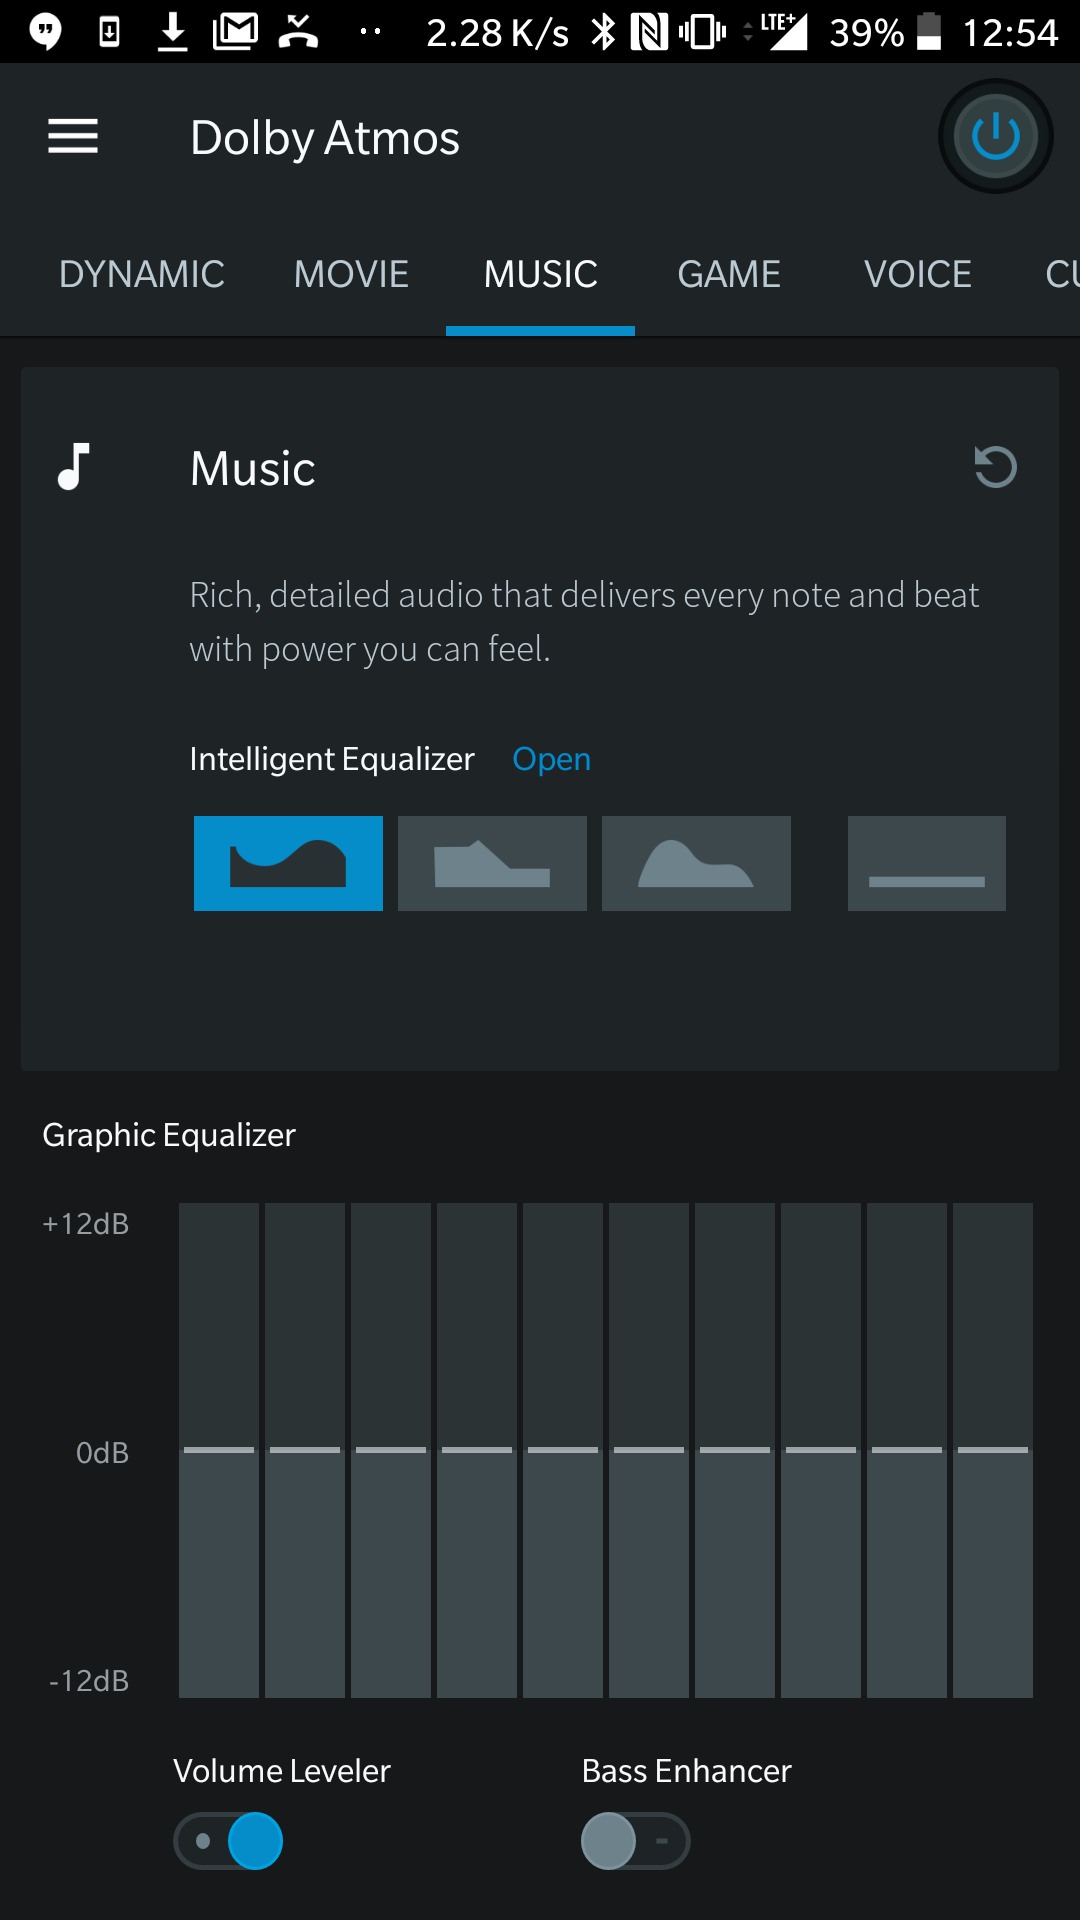Go to the VOICE tab
1080x1920 pixels.
tap(917, 275)
